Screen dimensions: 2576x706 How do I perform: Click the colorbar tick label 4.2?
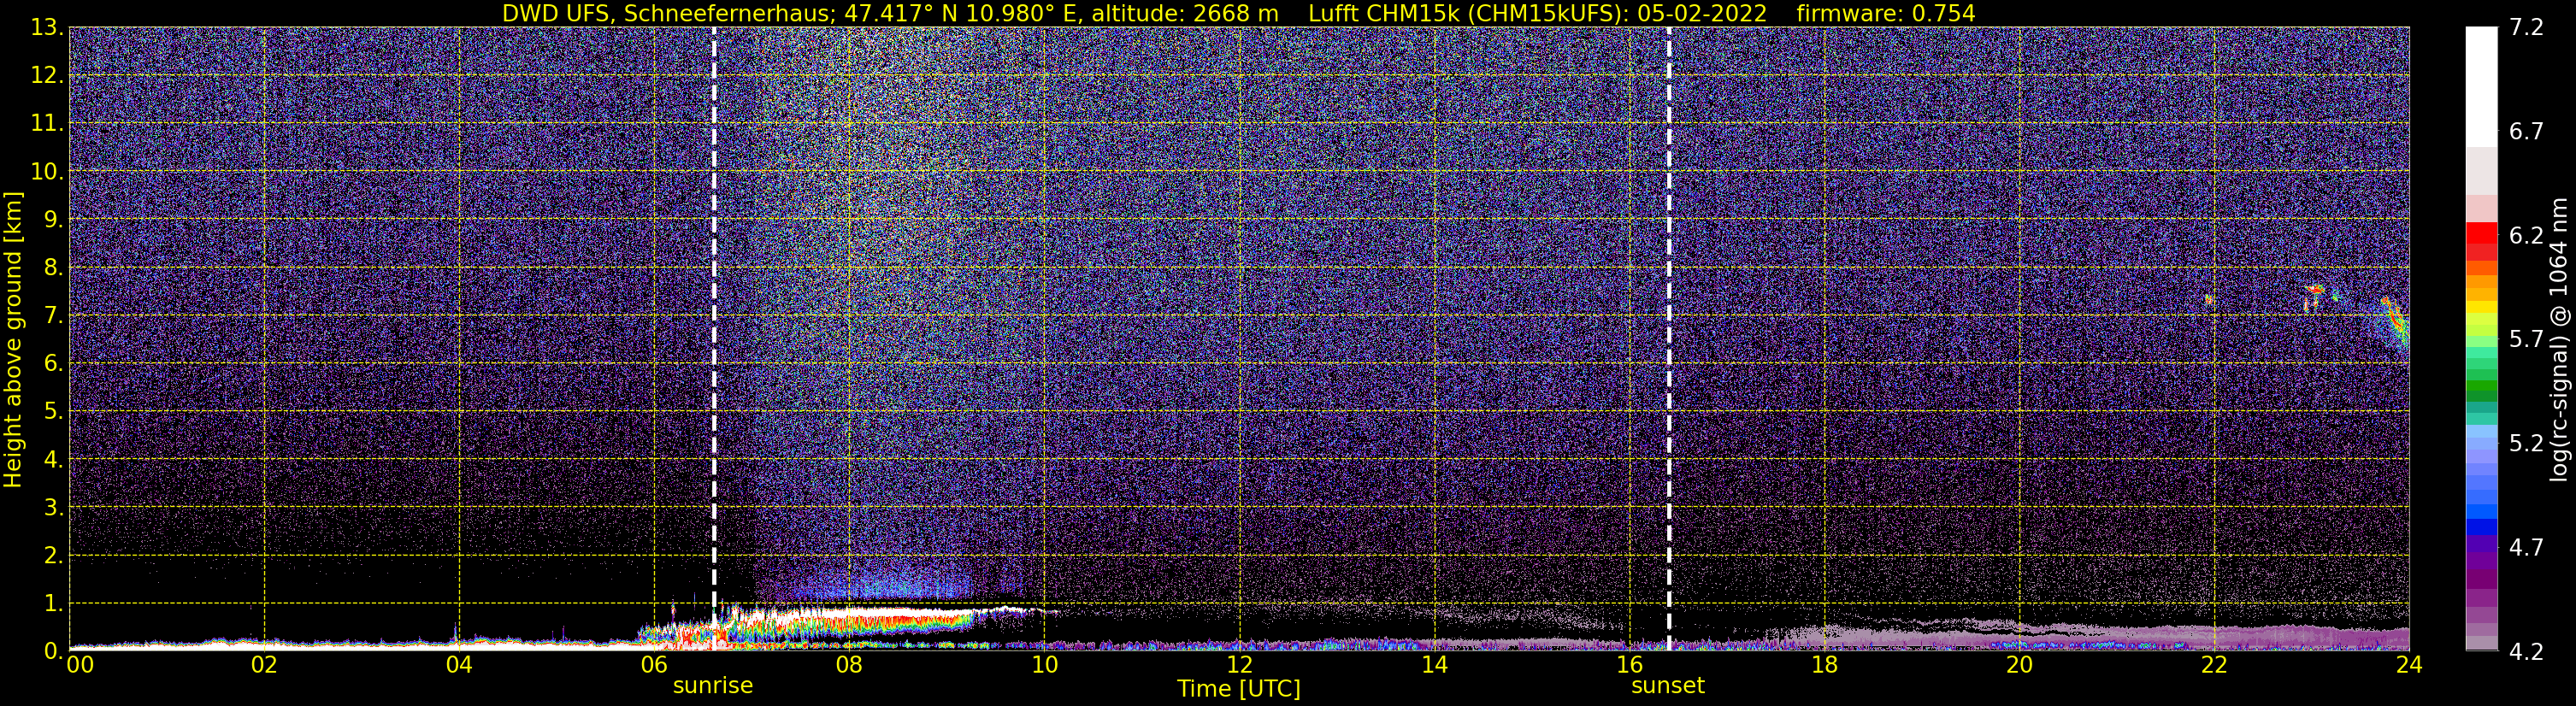pyautogui.click(x=2526, y=652)
